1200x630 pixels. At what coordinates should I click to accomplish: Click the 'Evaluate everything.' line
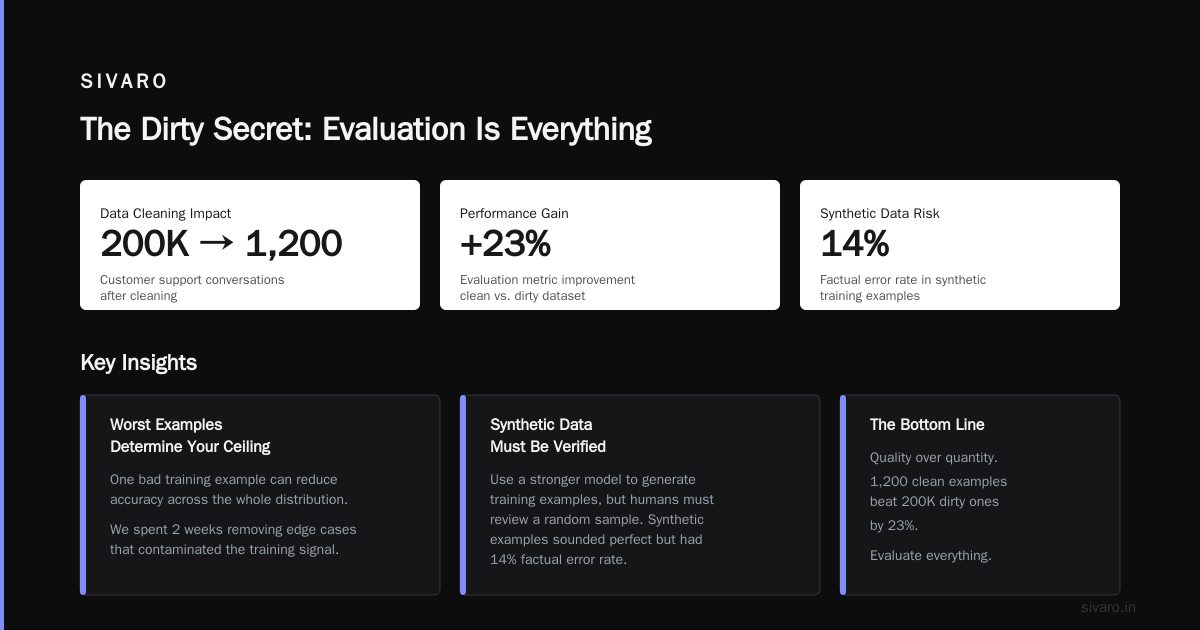click(931, 556)
